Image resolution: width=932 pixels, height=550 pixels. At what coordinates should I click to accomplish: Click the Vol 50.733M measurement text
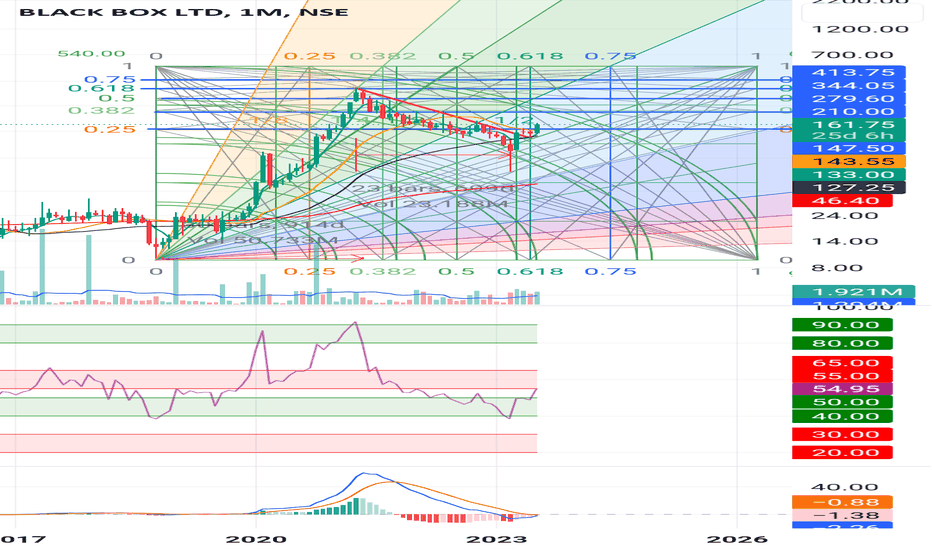(262, 241)
